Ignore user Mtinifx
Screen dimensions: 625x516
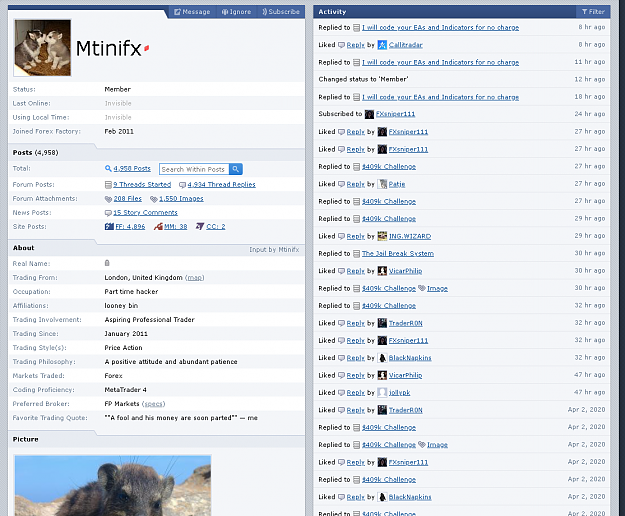point(237,12)
